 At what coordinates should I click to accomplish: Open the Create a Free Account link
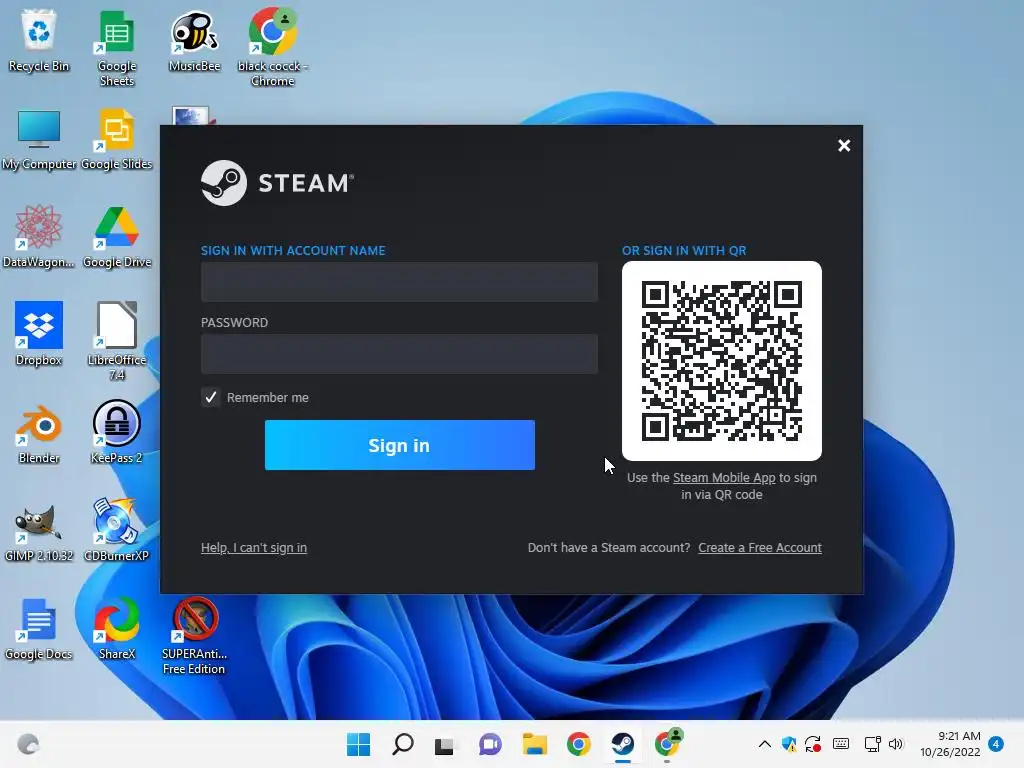(760, 547)
